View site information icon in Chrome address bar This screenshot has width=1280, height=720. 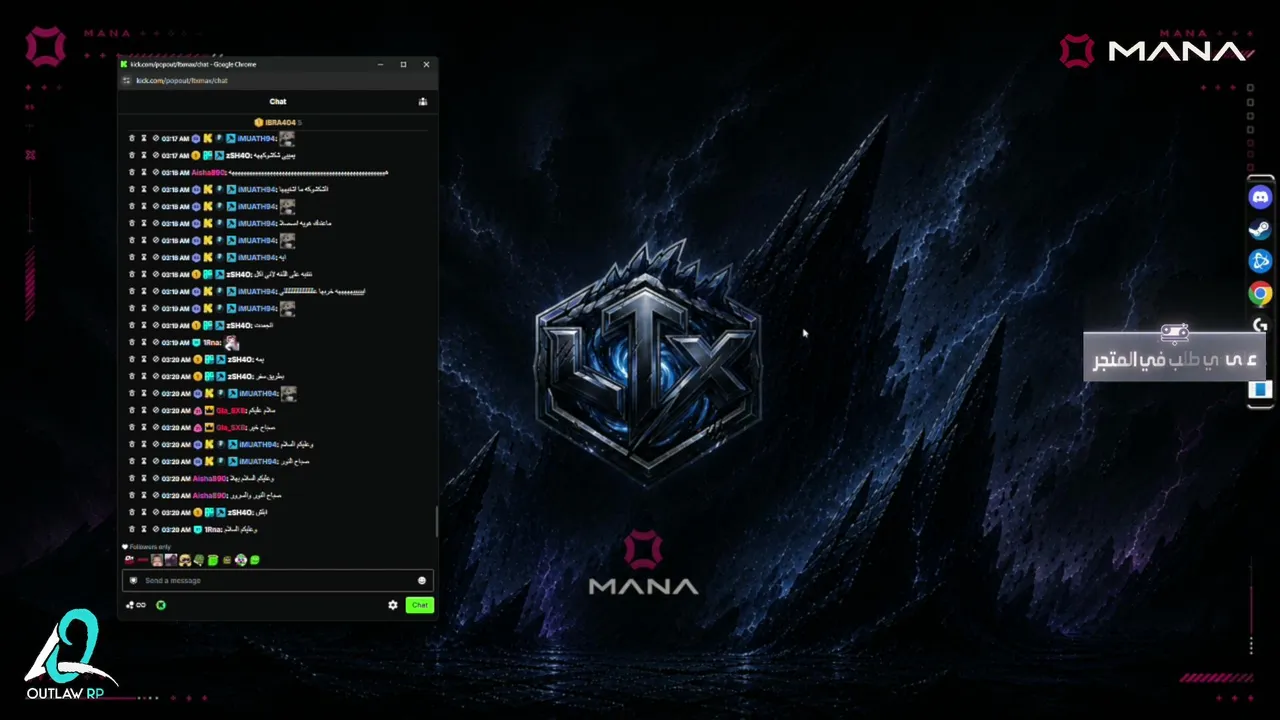[x=126, y=80]
